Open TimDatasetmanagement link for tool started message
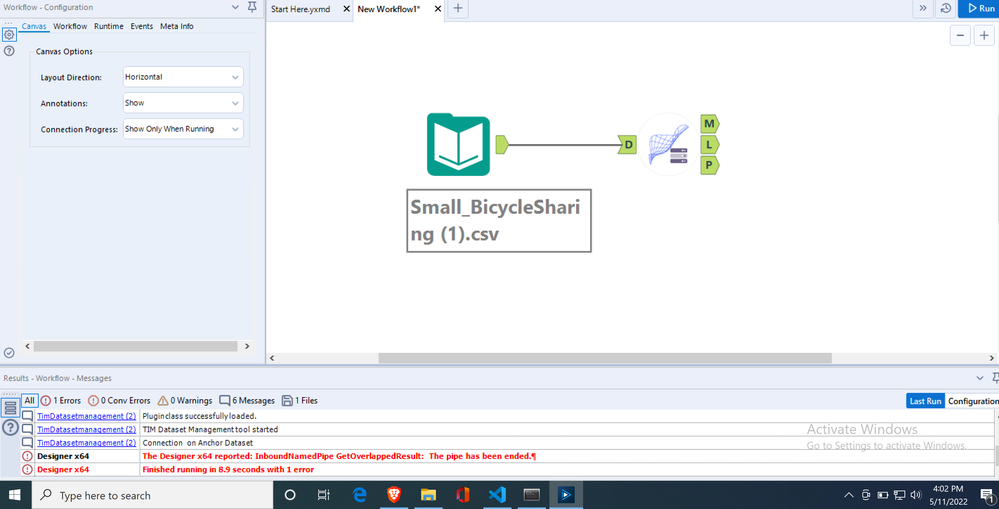 point(86,429)
